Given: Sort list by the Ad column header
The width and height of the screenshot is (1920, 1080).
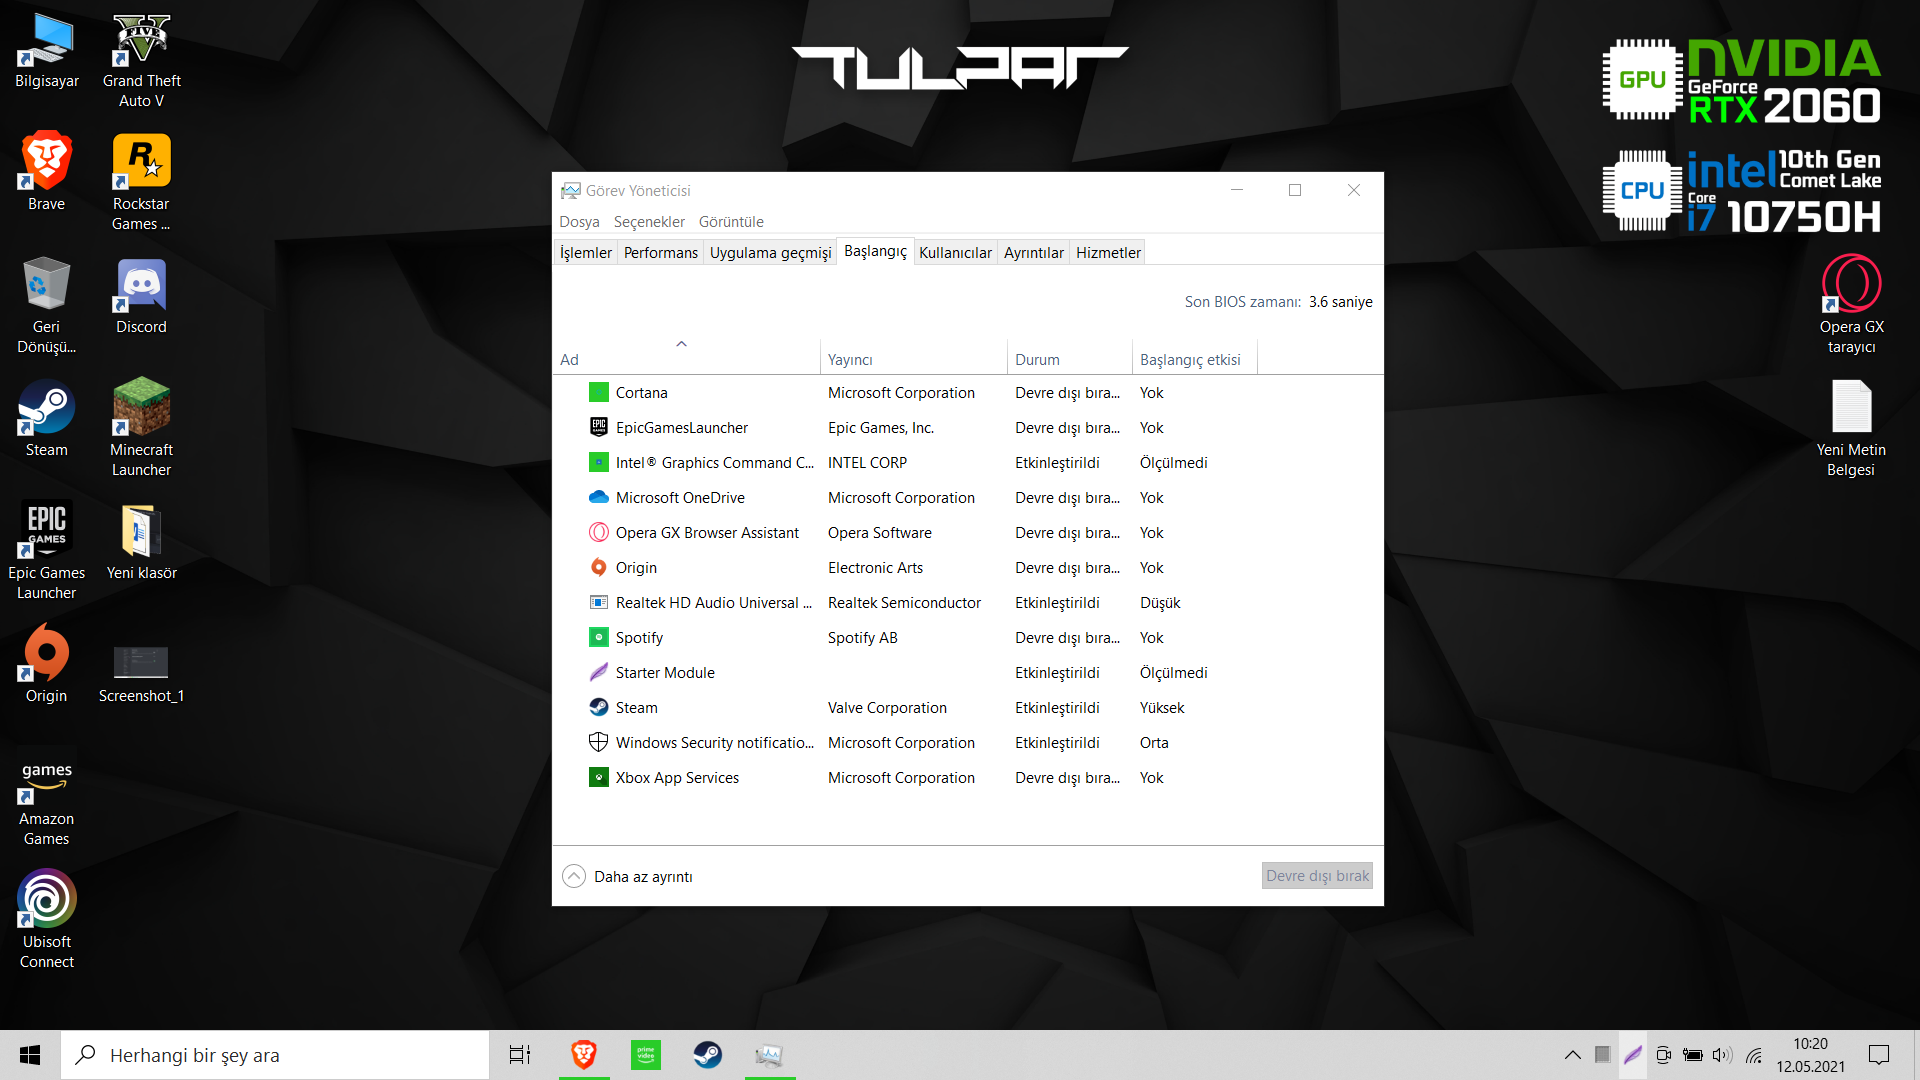Looking at the screenshot, I should coord(570,360).
